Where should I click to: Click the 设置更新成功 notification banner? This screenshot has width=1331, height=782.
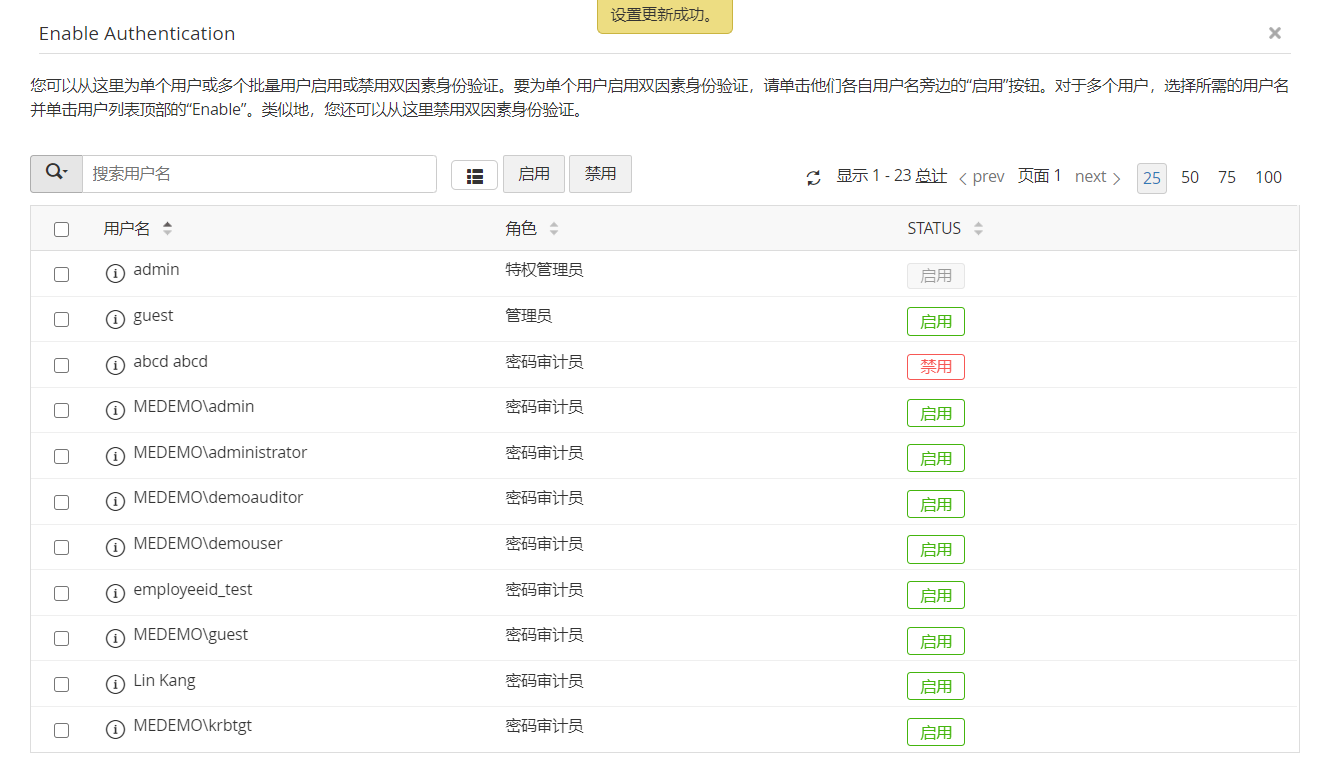(x=665, y=16)
